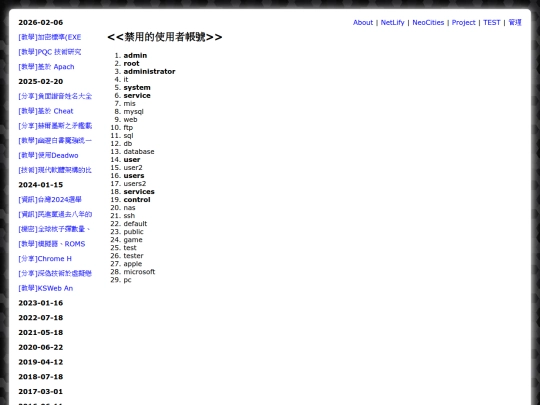Open the [教學]加密標準(EXE article

tap(50, 37)
